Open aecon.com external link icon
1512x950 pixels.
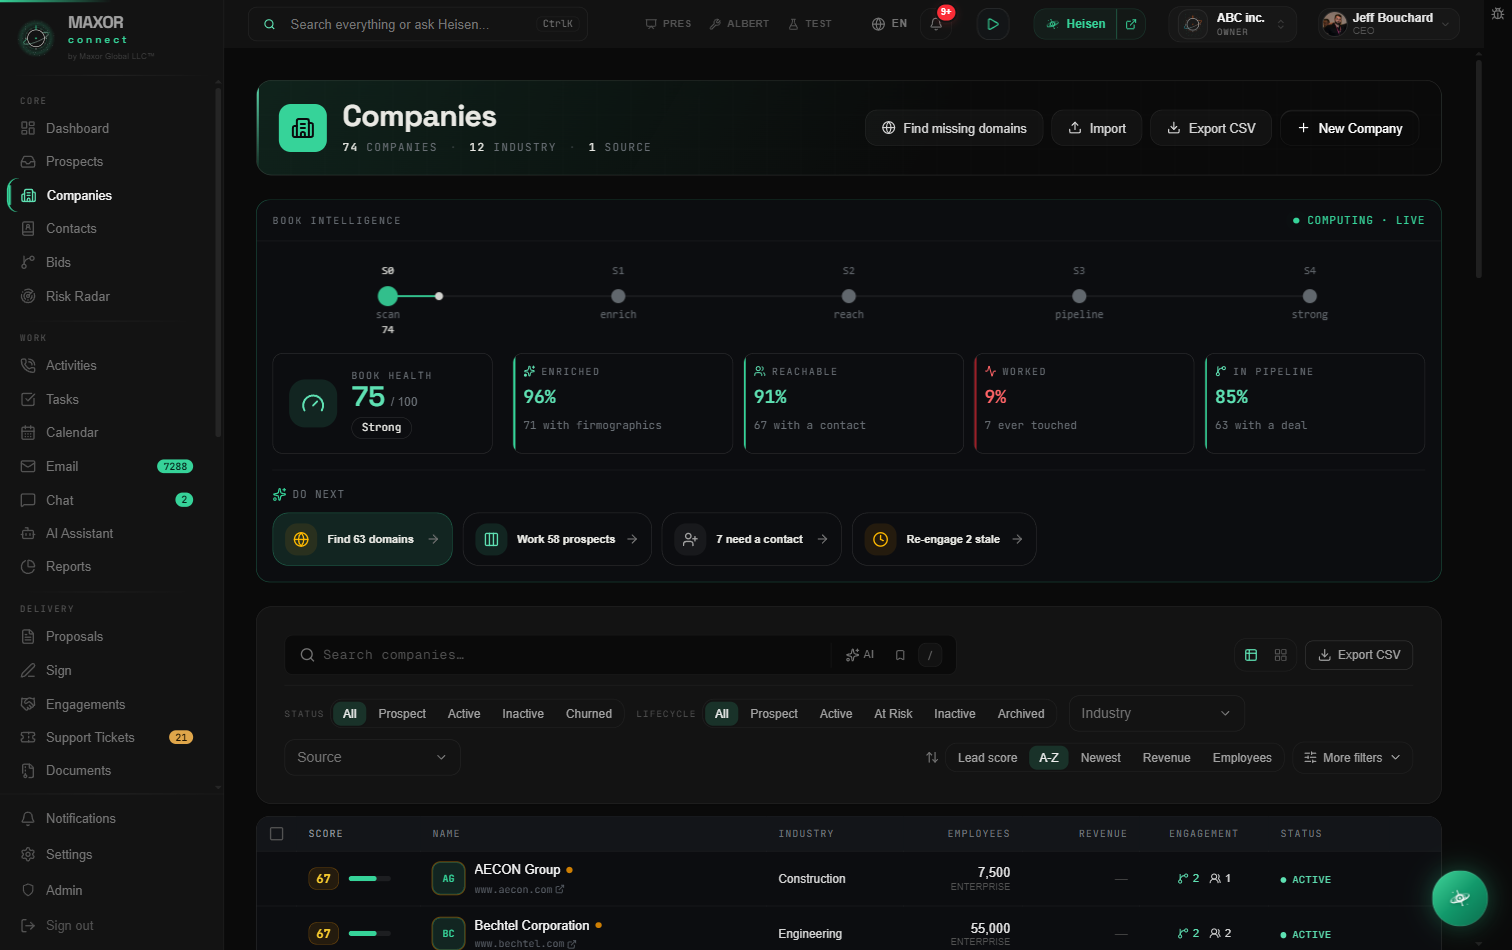pyautogui.click(x=560, y=889)
